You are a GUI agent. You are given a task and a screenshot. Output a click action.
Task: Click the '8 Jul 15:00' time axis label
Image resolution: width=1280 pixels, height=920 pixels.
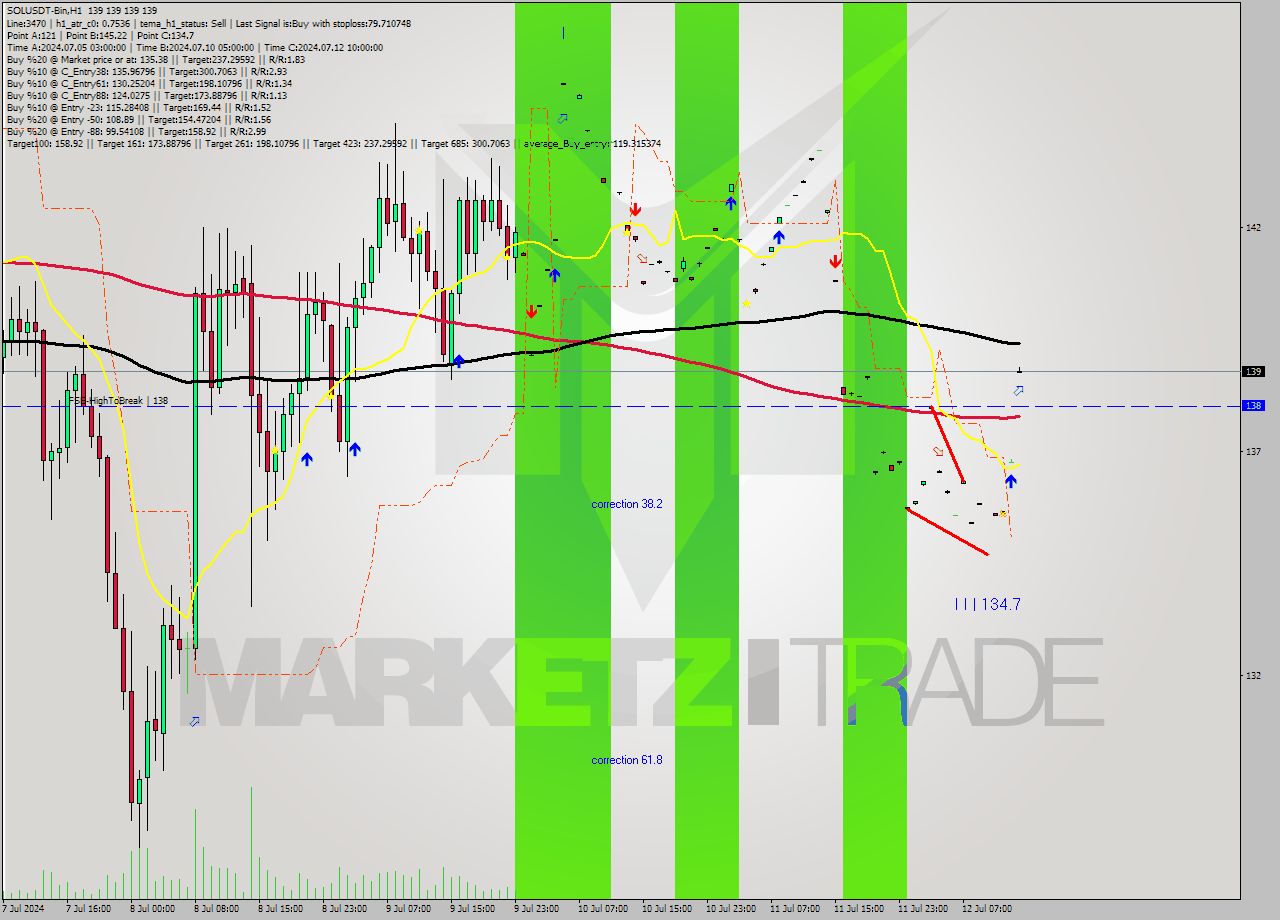point(280,909)
